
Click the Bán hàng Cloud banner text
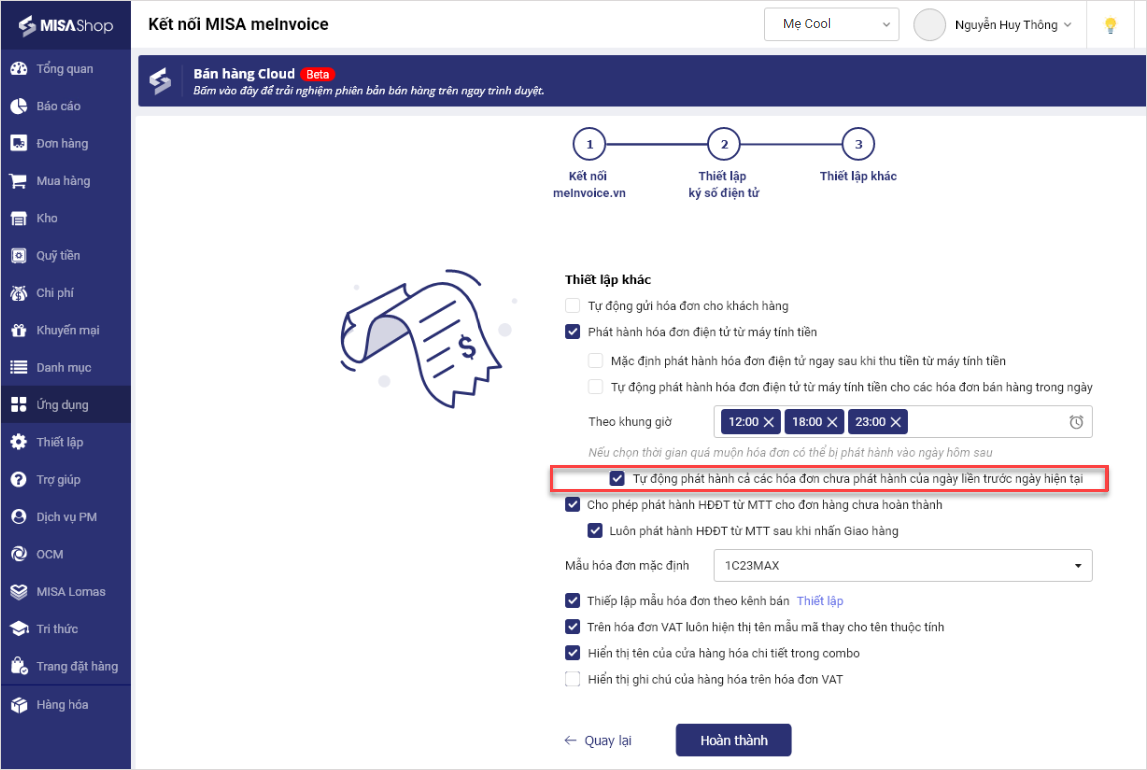coord(244,74)
